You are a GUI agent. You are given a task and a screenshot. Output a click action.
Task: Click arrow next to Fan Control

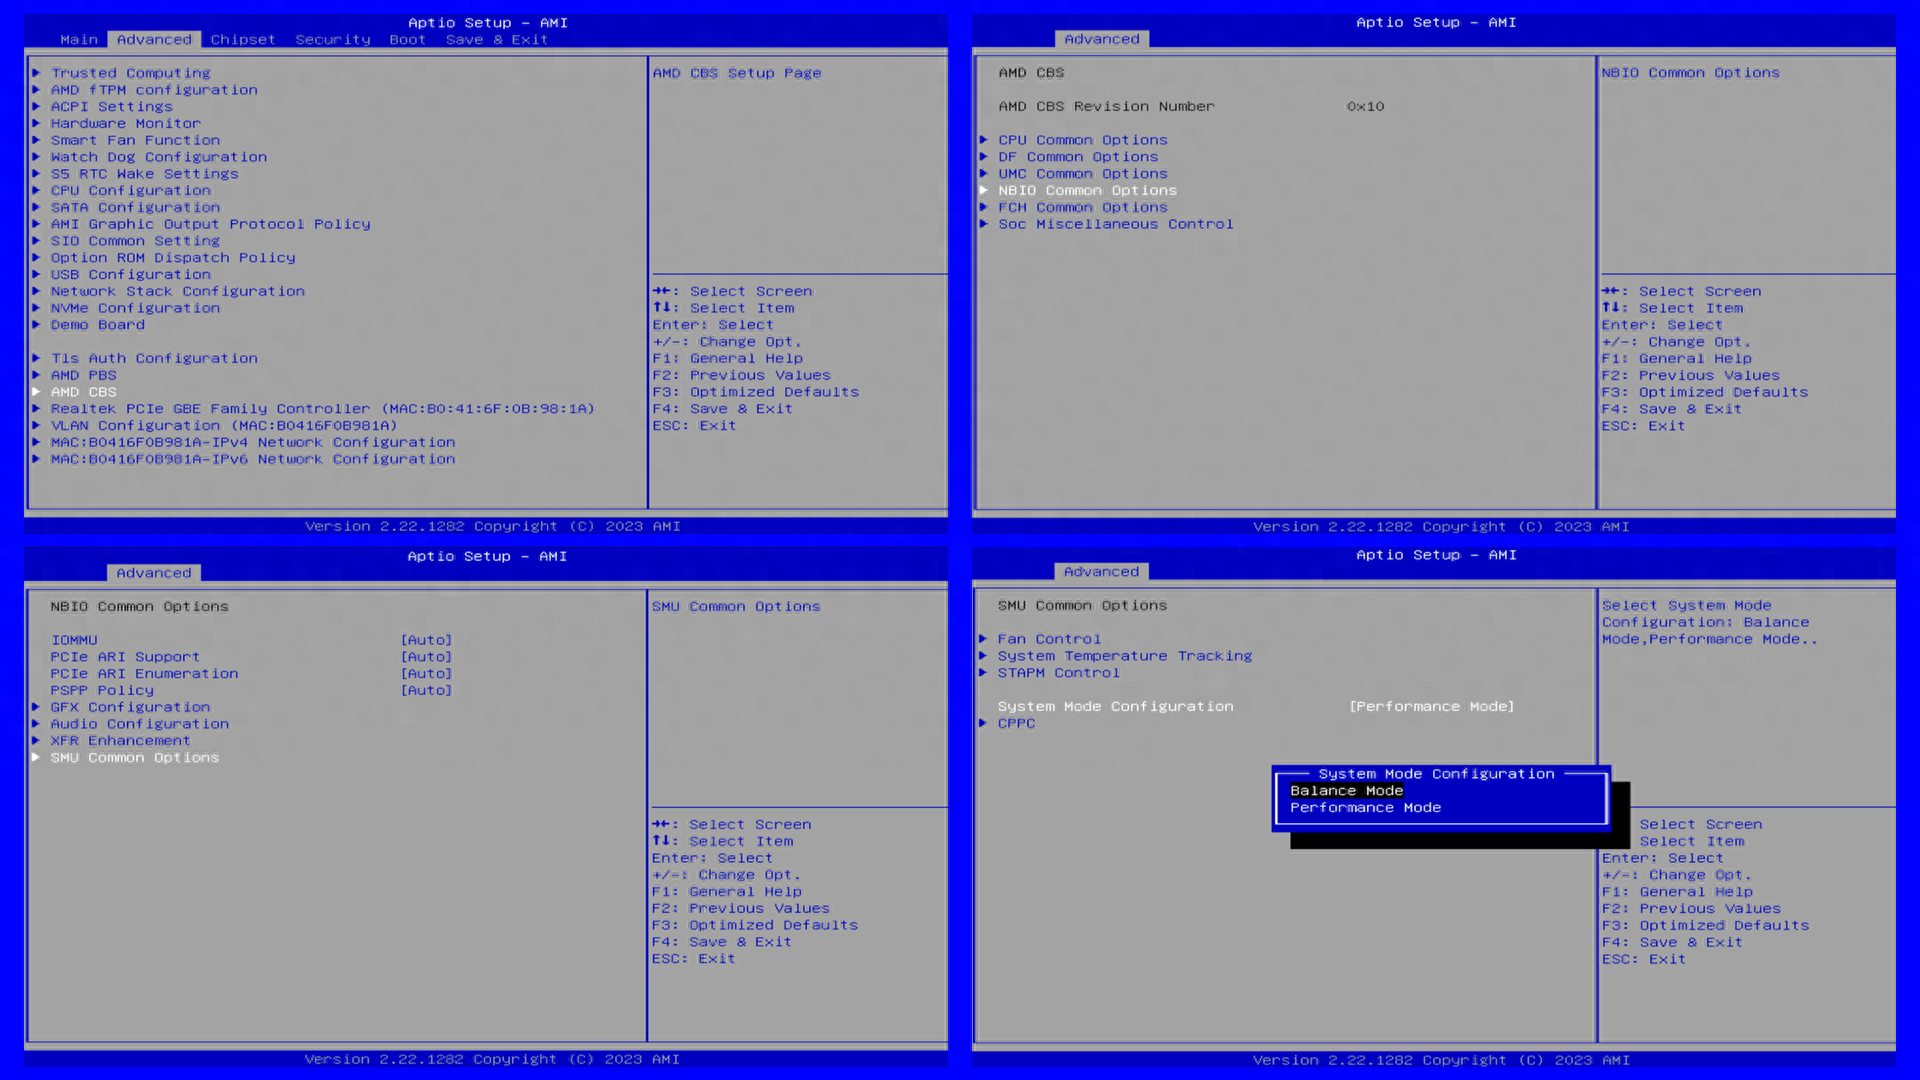tap(983, 639)
